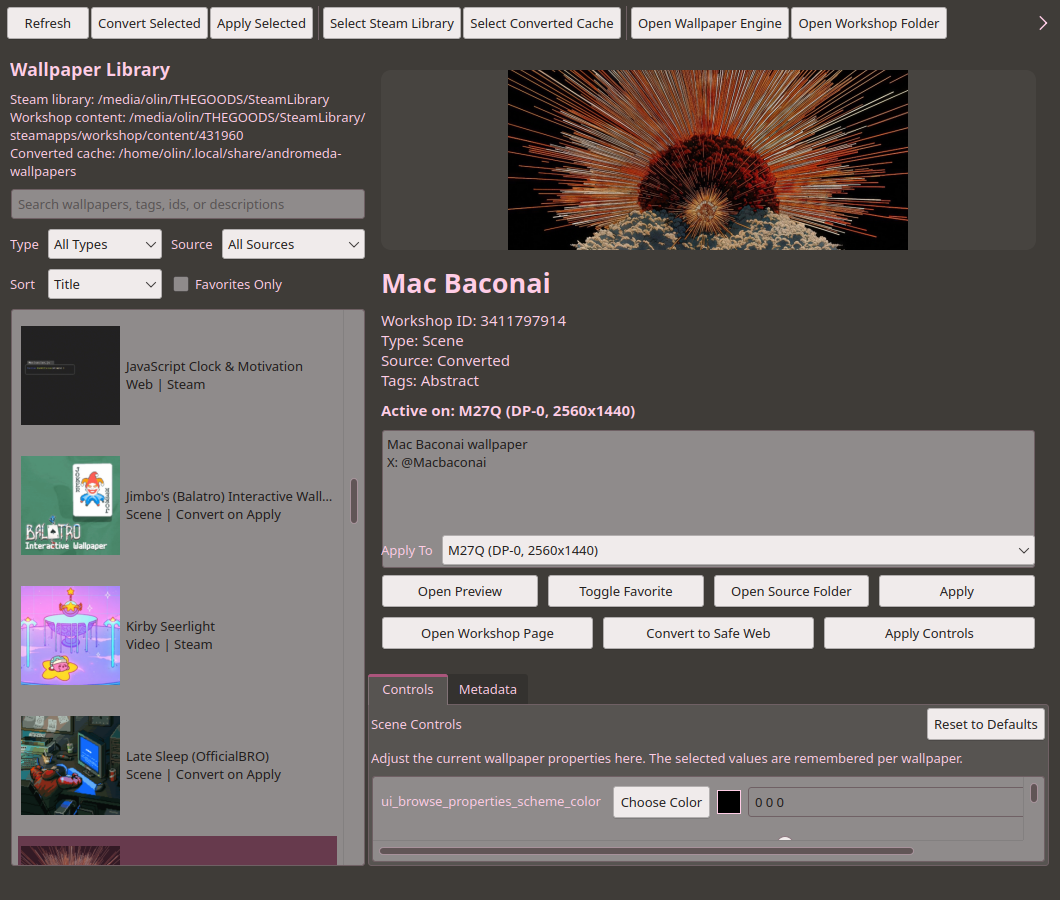The image size is (1060, 900).
Task: Enable the Favorites Only checkbox
Action: [x=180, y=284]
